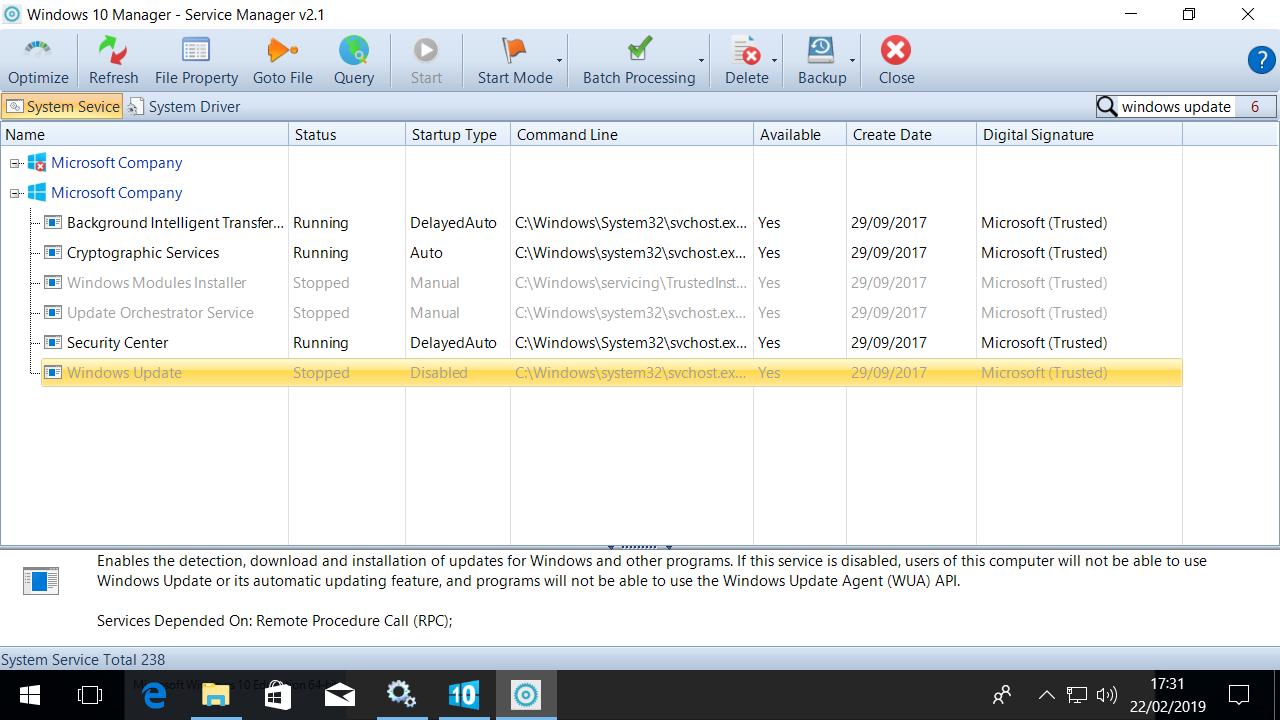Click the icon next to Windows Modules Installer
The image size is (1280, 720).
coord(53,283)
